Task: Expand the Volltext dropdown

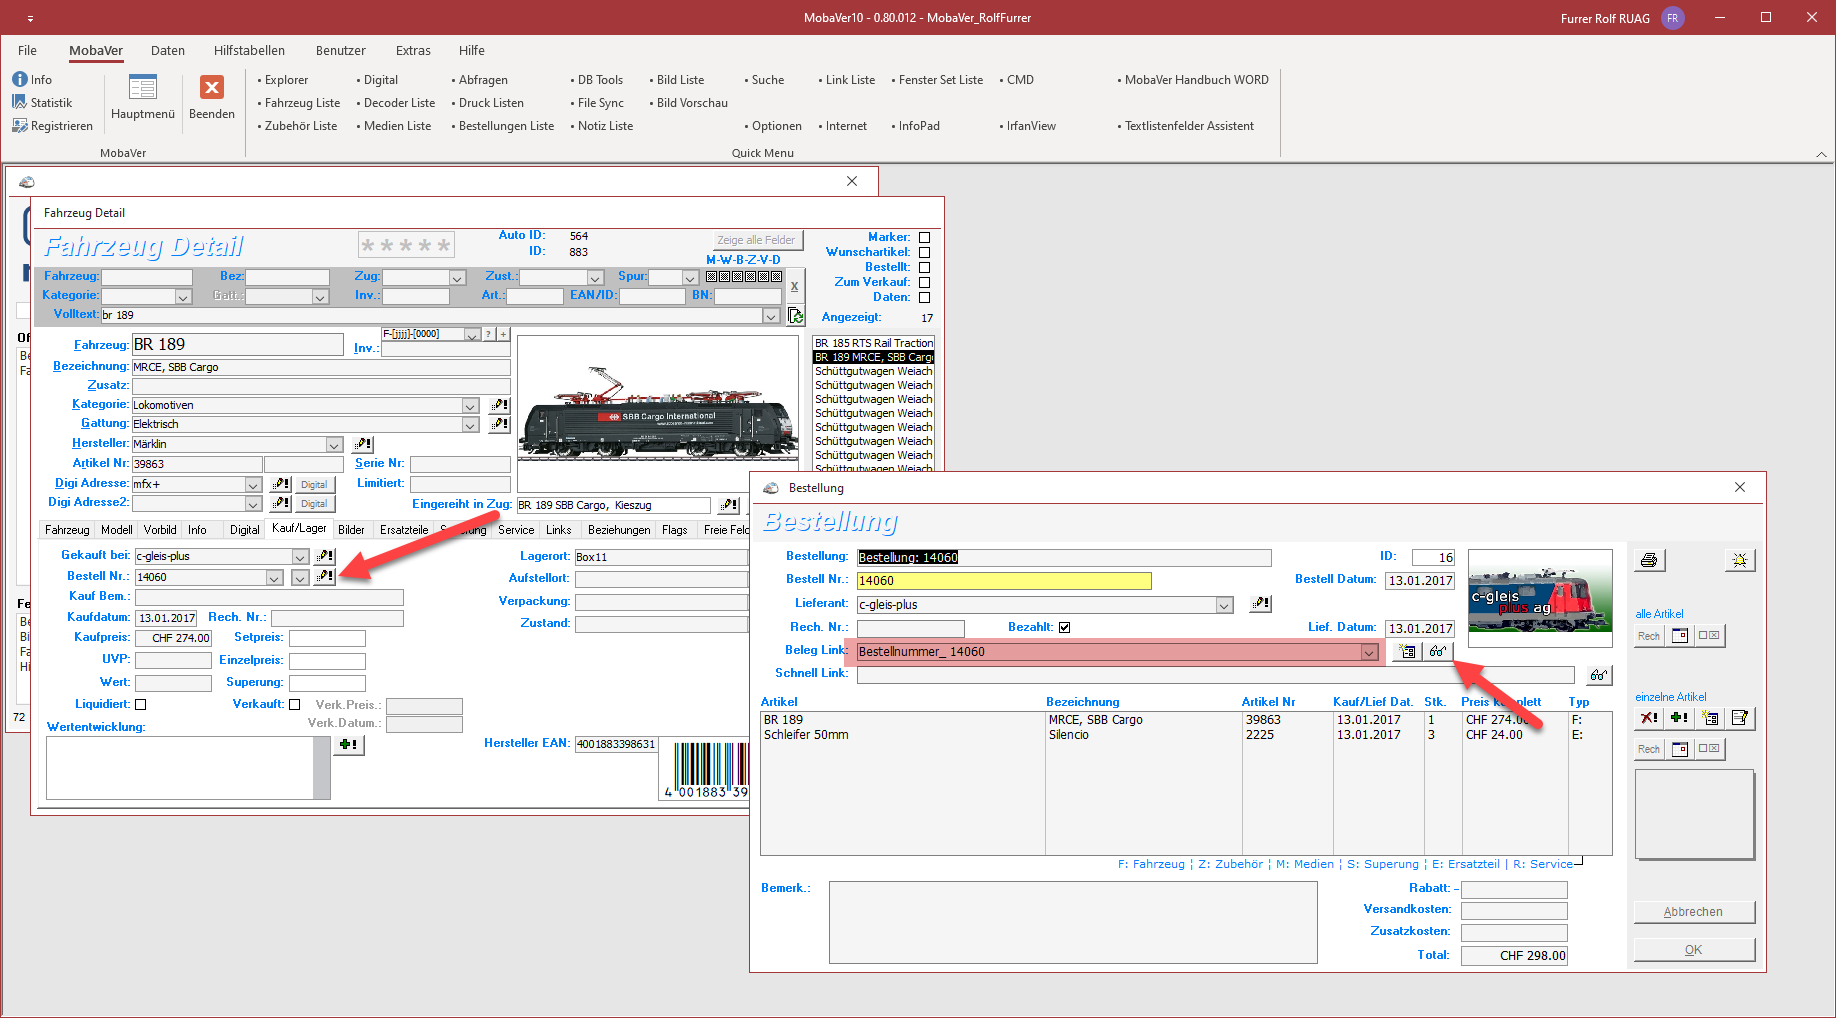Action: (x=771, y=315)
